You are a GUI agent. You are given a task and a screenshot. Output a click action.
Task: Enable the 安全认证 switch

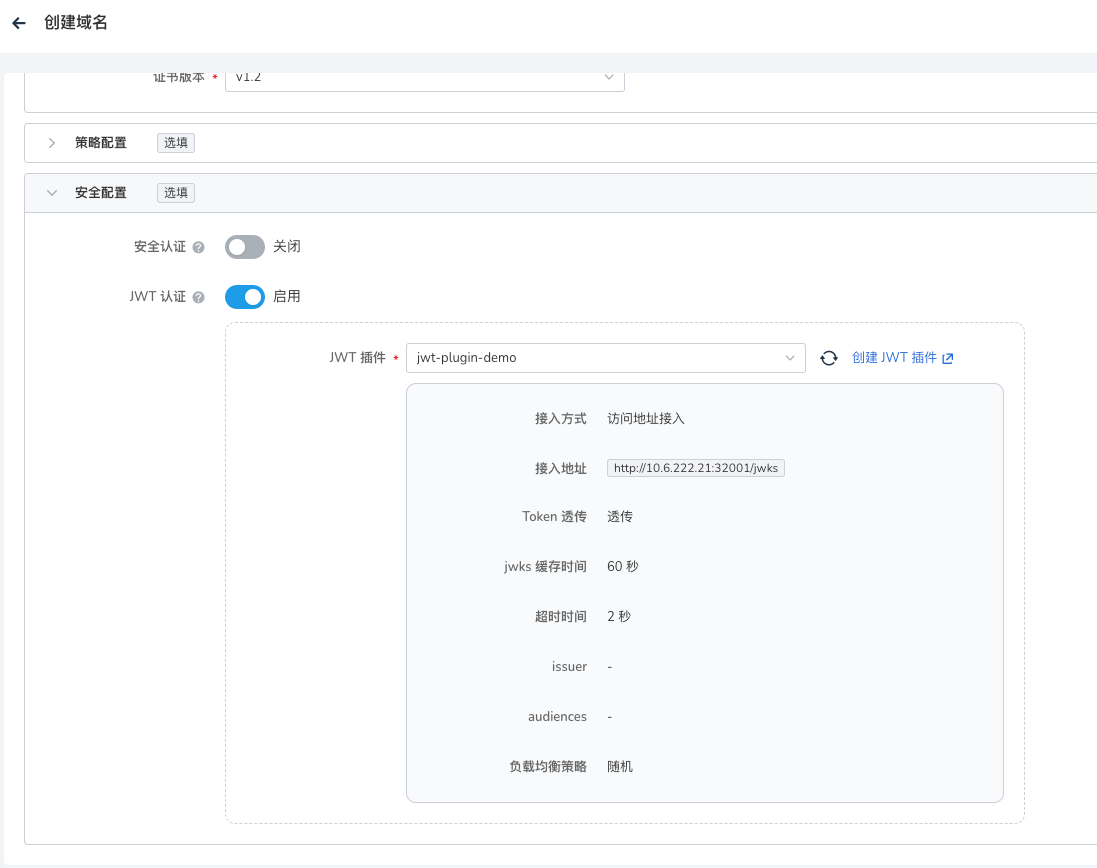[244, 247]
